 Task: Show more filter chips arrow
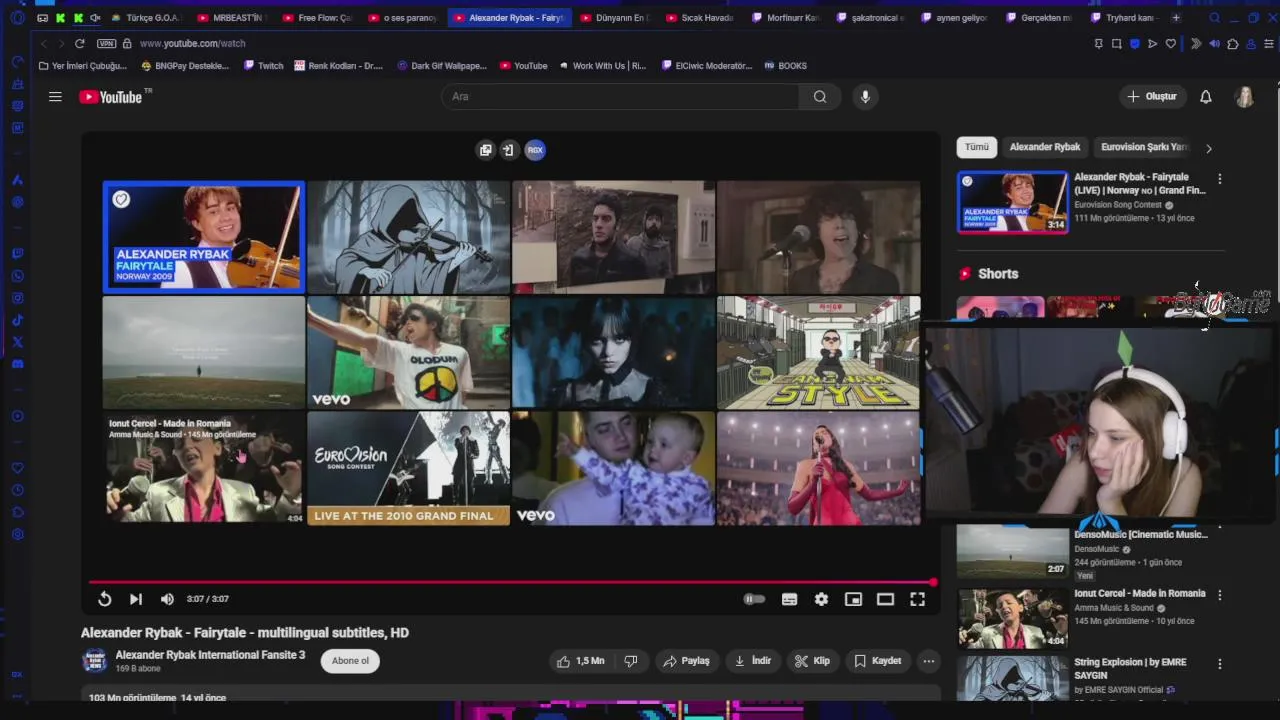pyautogui.click(x=1208, y=148)
